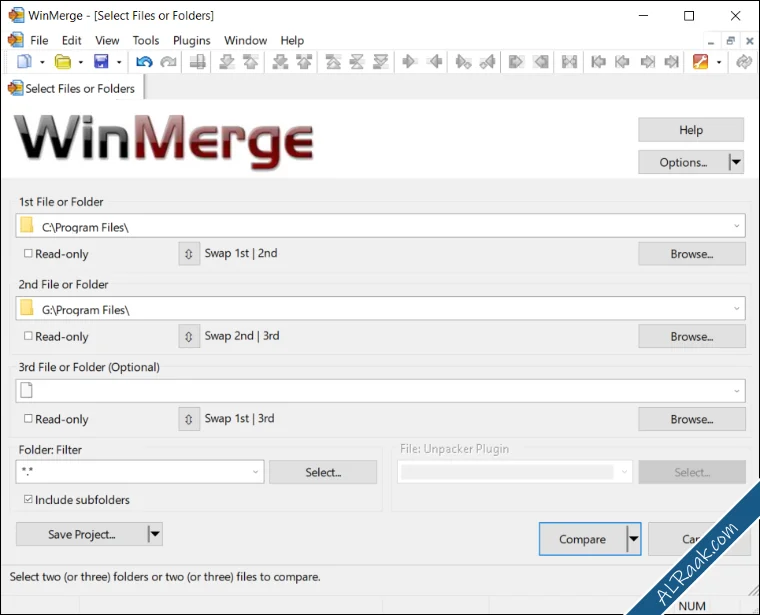This screenshot has height=615, width=760.
Task: Click the Previous Difference up-arrow icon
Action: coord(251,62)
